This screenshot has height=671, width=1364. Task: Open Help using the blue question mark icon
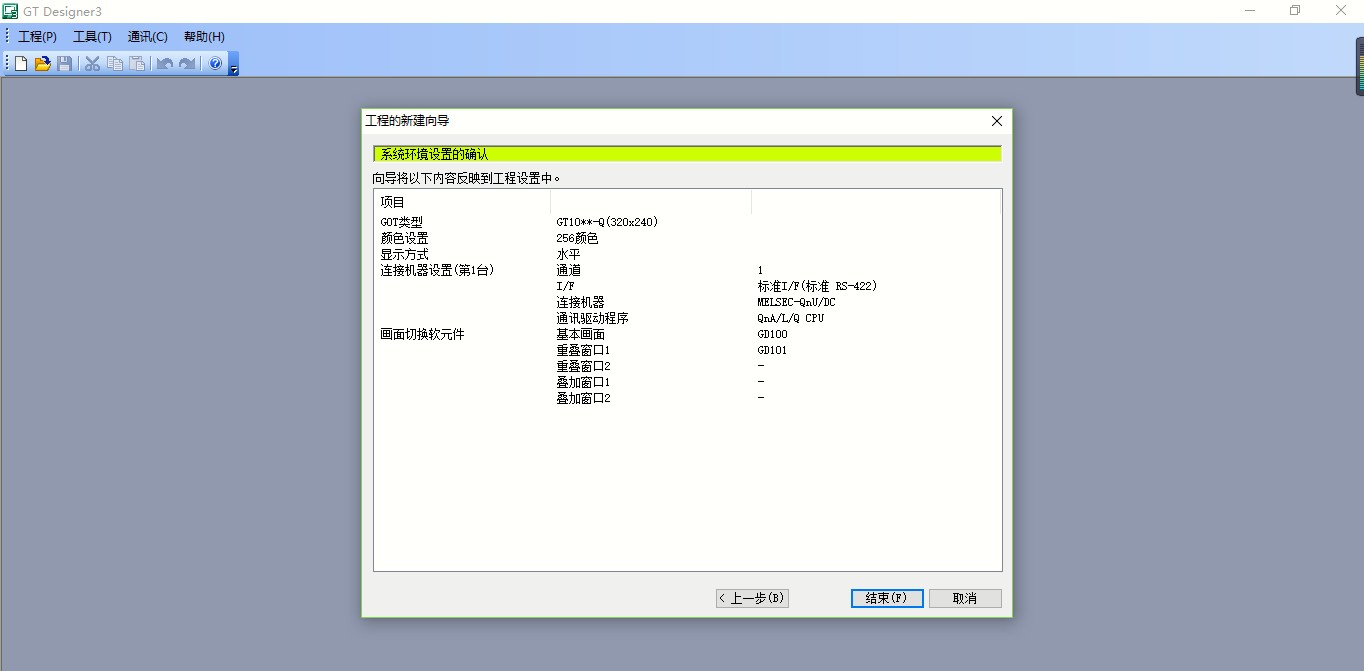coord(214,63)
